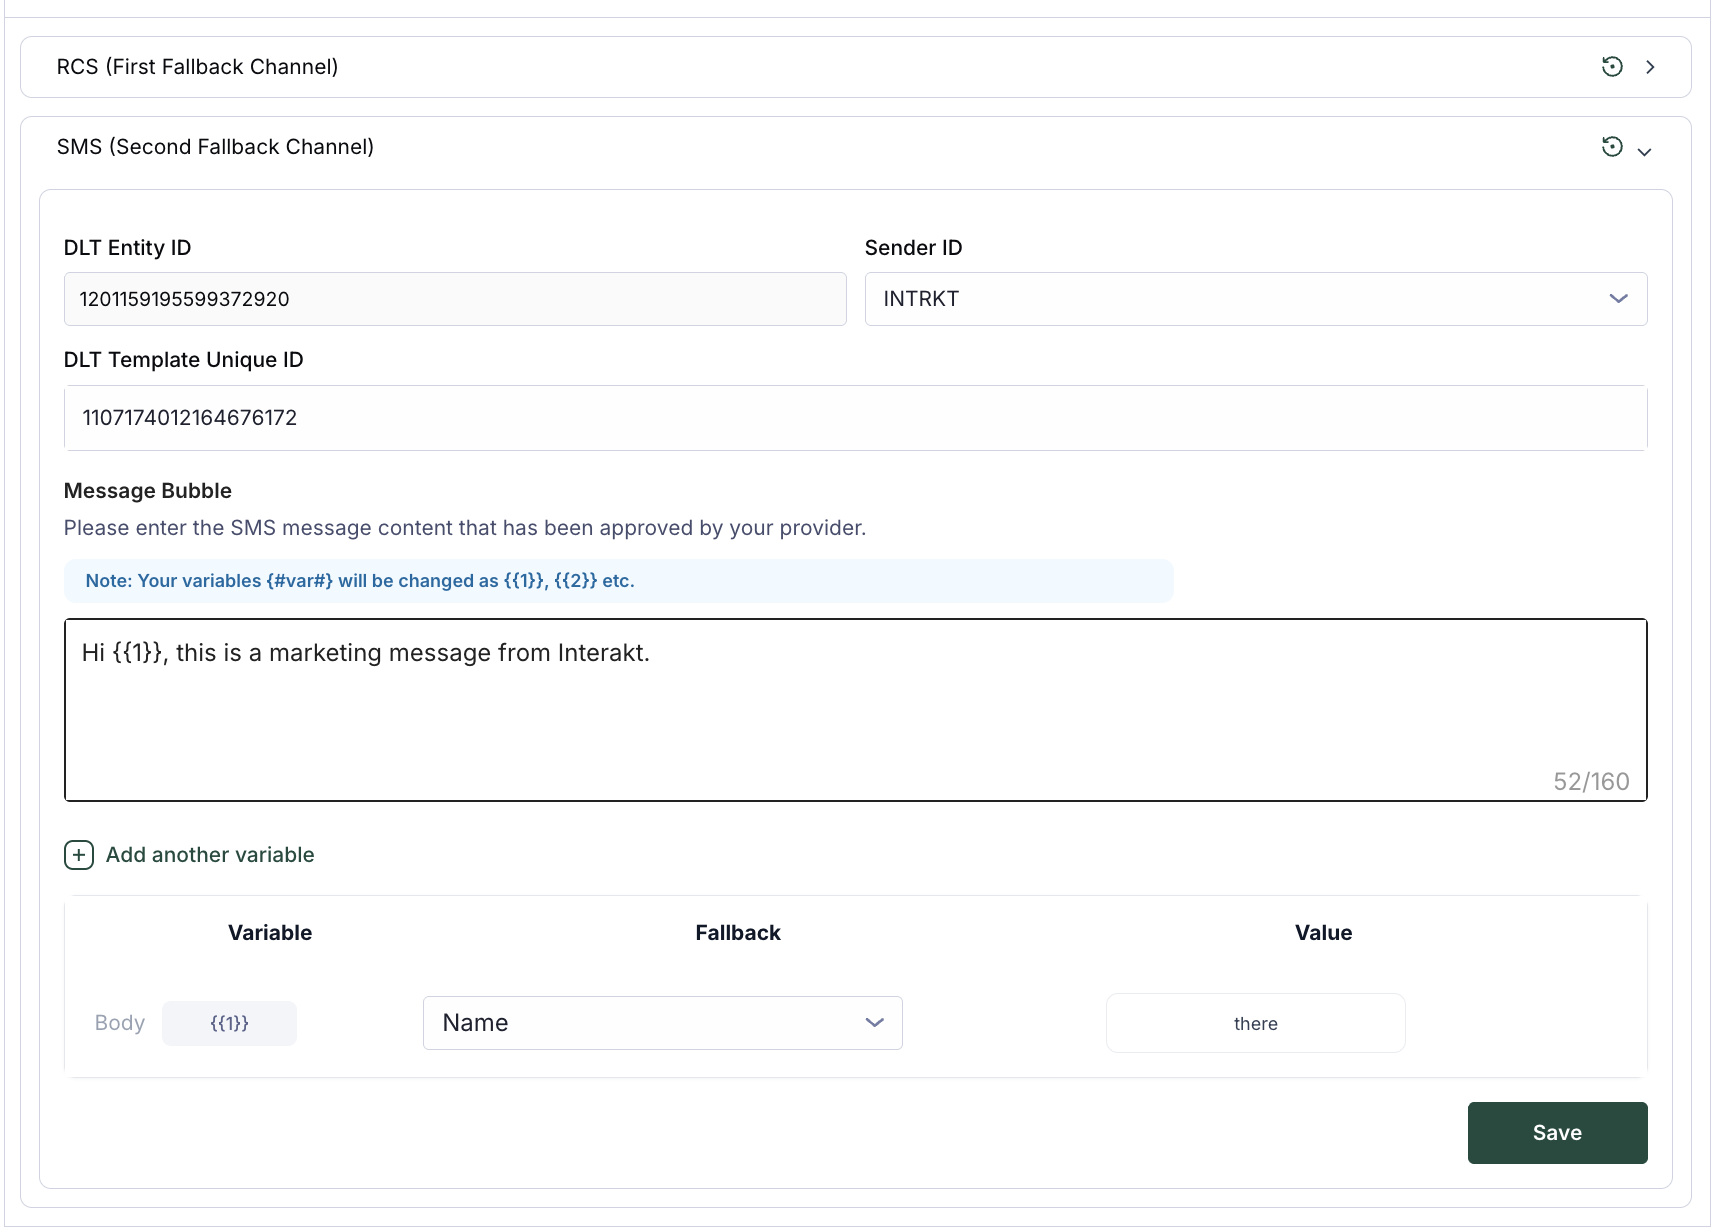Click the 52/160 character counter

pyautogui.click(x=1590, y=782)
